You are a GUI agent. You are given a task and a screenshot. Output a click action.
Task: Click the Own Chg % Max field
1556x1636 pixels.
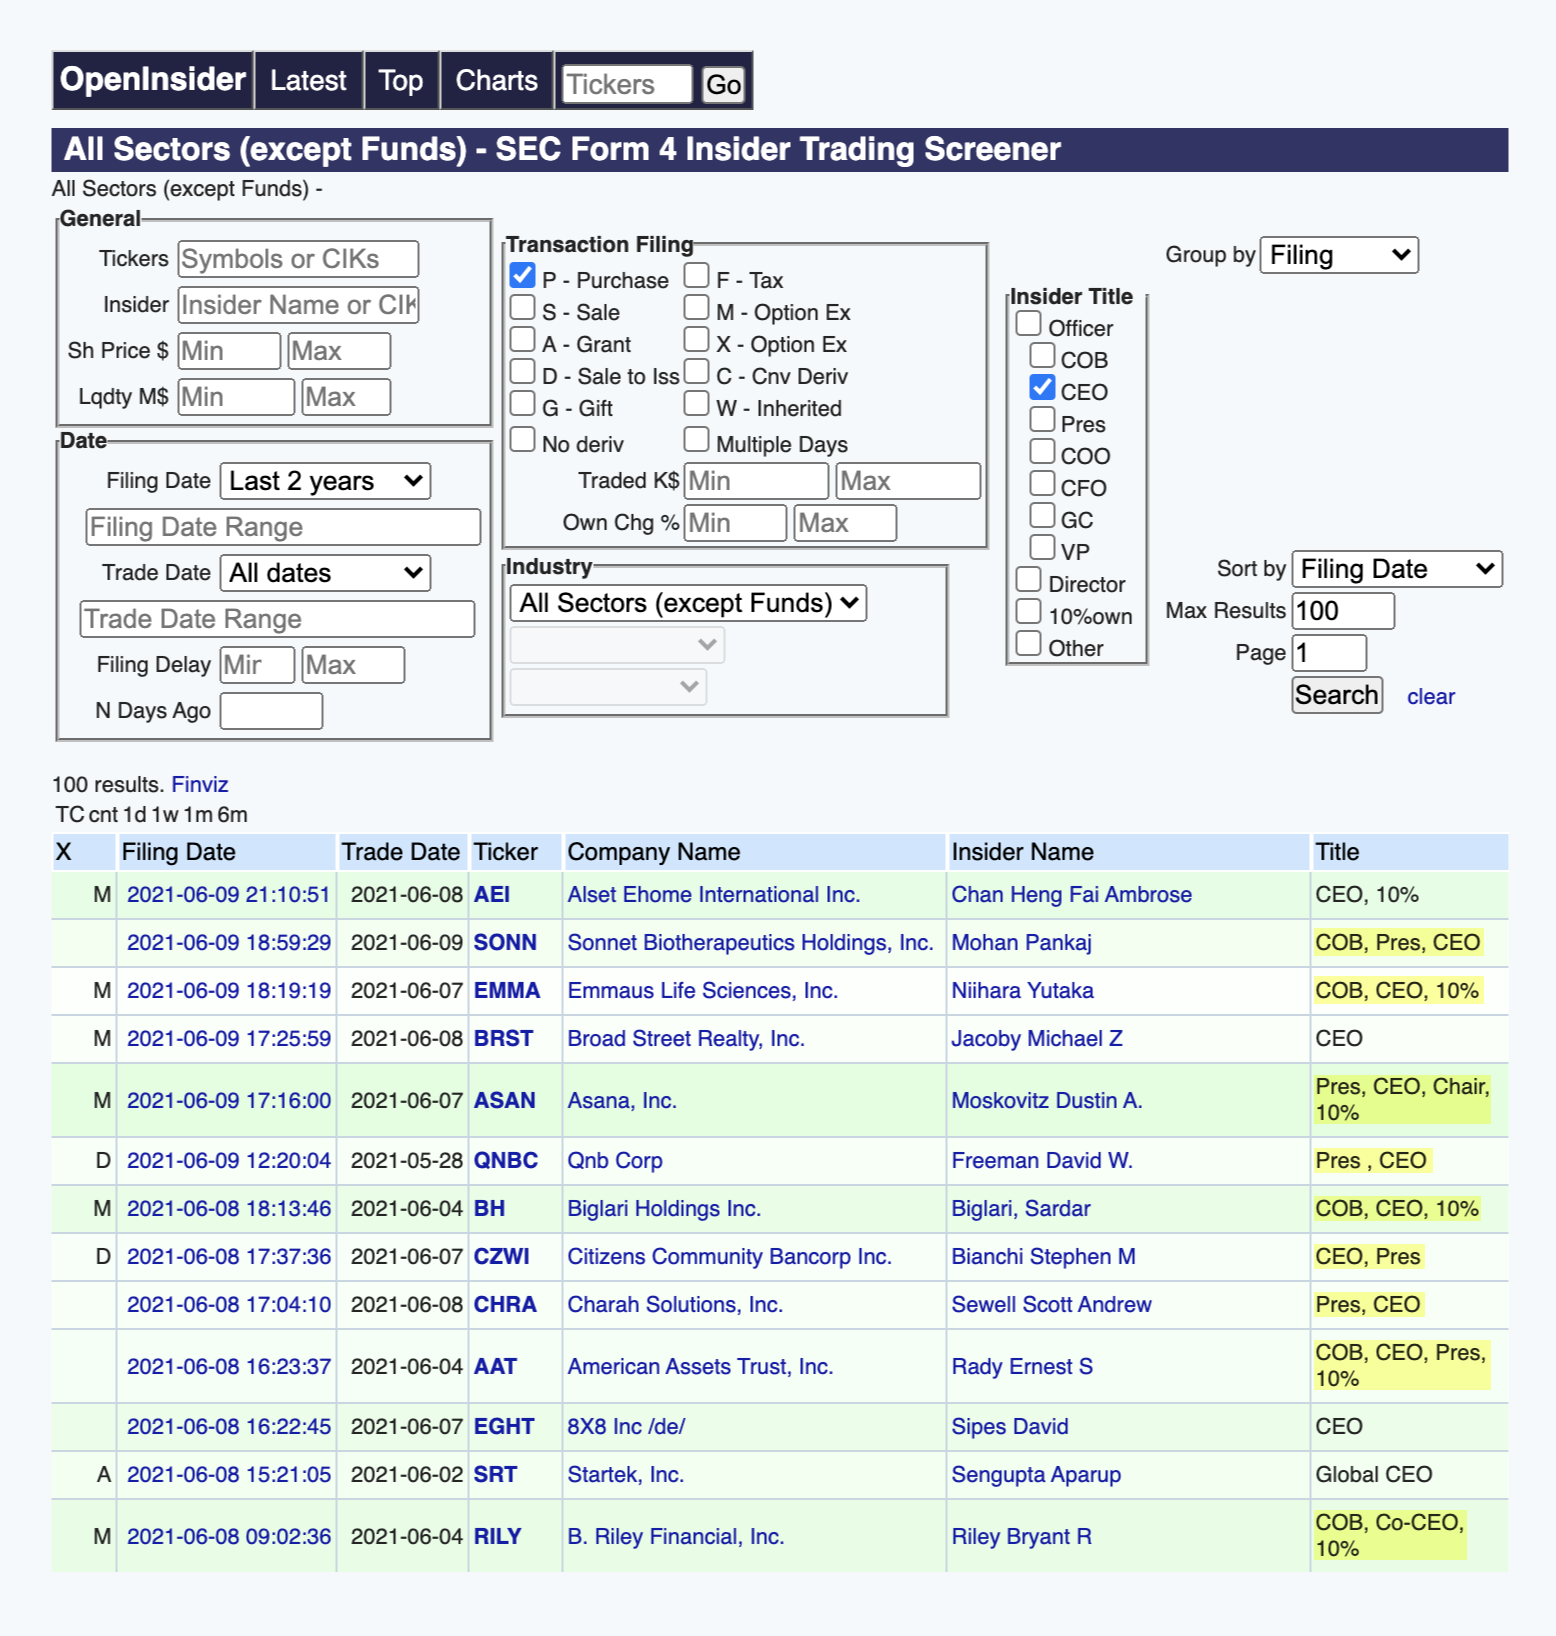point(845,523)
